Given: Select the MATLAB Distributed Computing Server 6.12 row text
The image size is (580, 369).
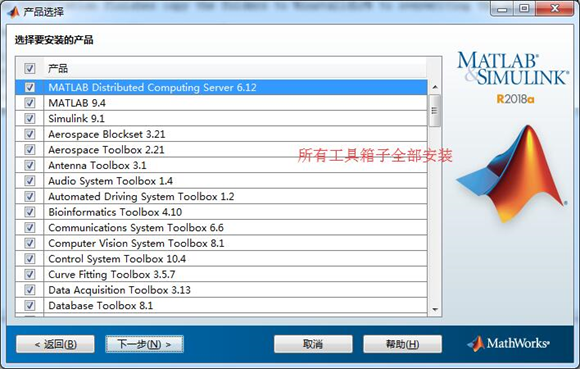Looking at the screenshot, I should 152,87.
